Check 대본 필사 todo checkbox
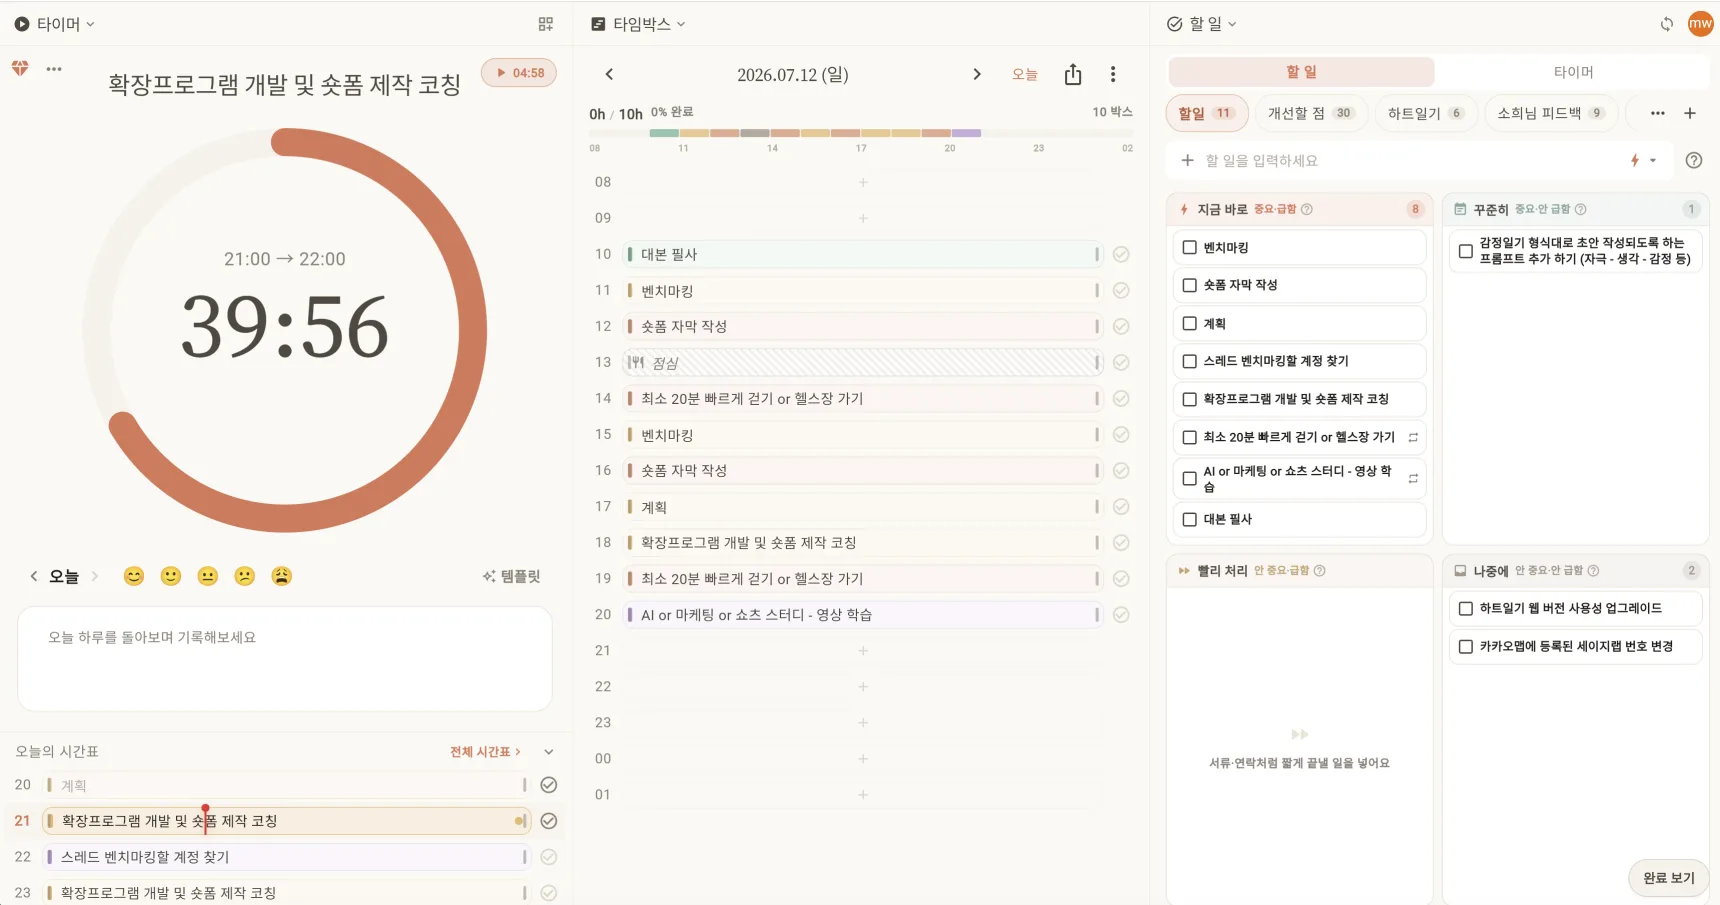The image size is (1720, 905). (x=1190, y=519)
